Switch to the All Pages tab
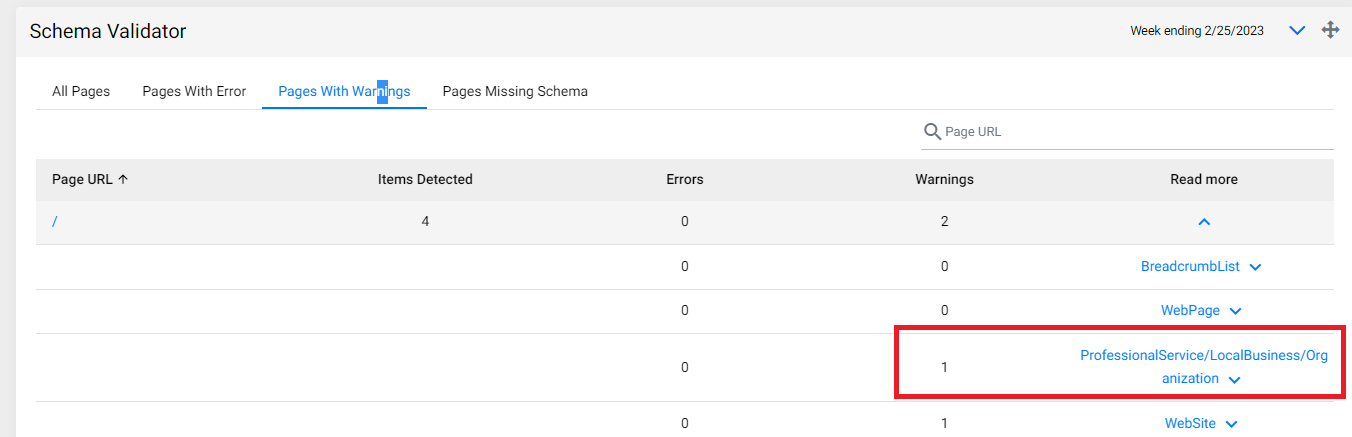The height and width of the screenshot is (437, 1352). tap(81, 91)
